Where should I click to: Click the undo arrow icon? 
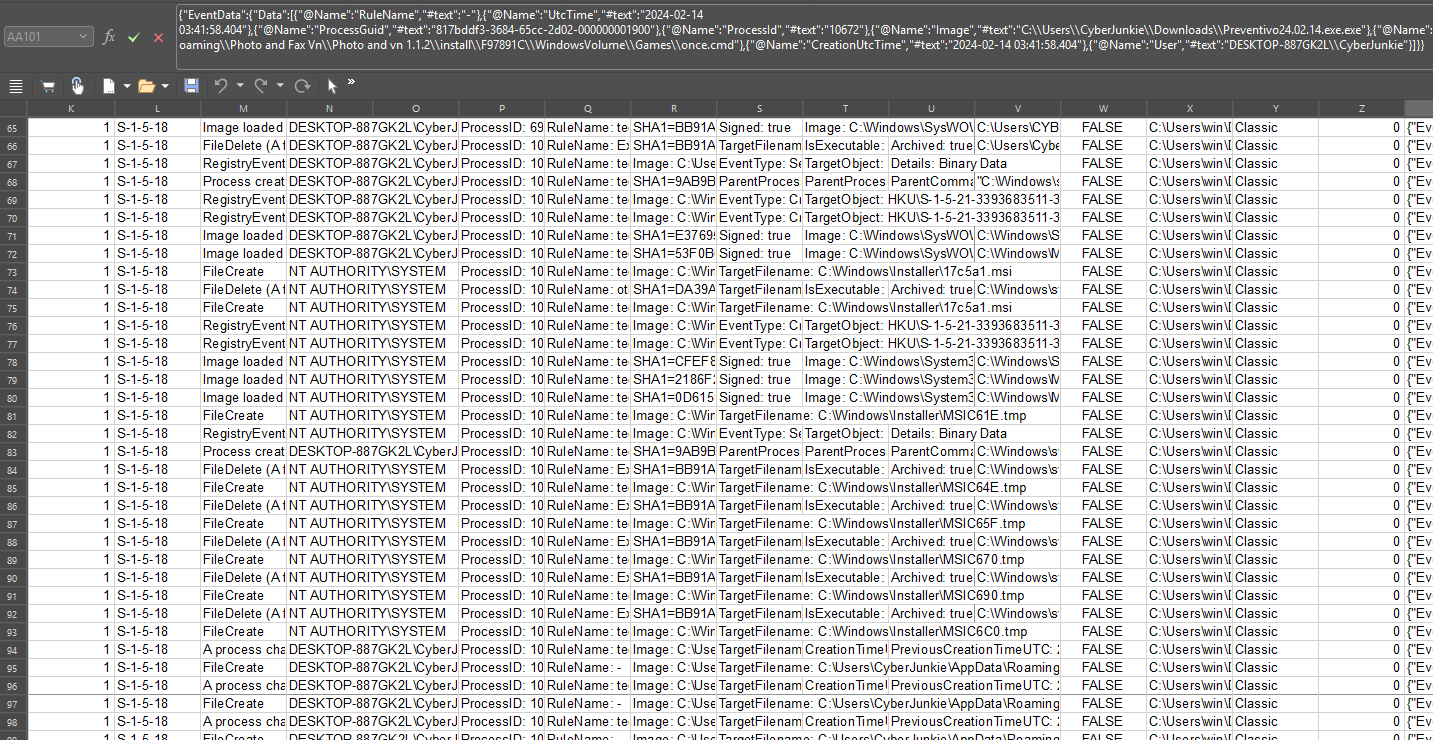coord(220,86)
